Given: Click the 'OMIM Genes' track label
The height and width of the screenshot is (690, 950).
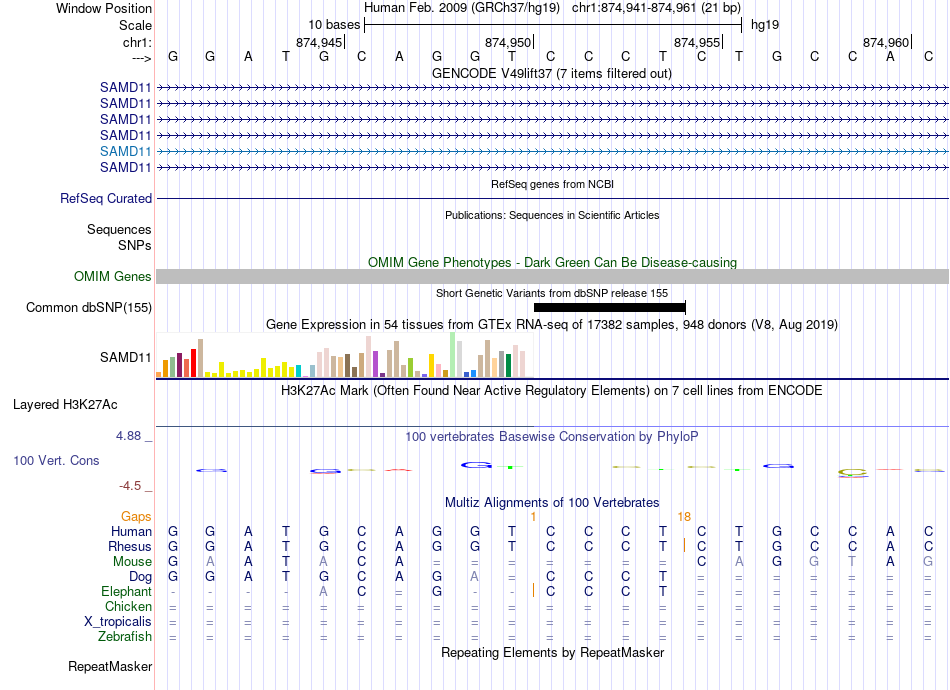Looking at the screenshot, I should click(x=112, y=276).
